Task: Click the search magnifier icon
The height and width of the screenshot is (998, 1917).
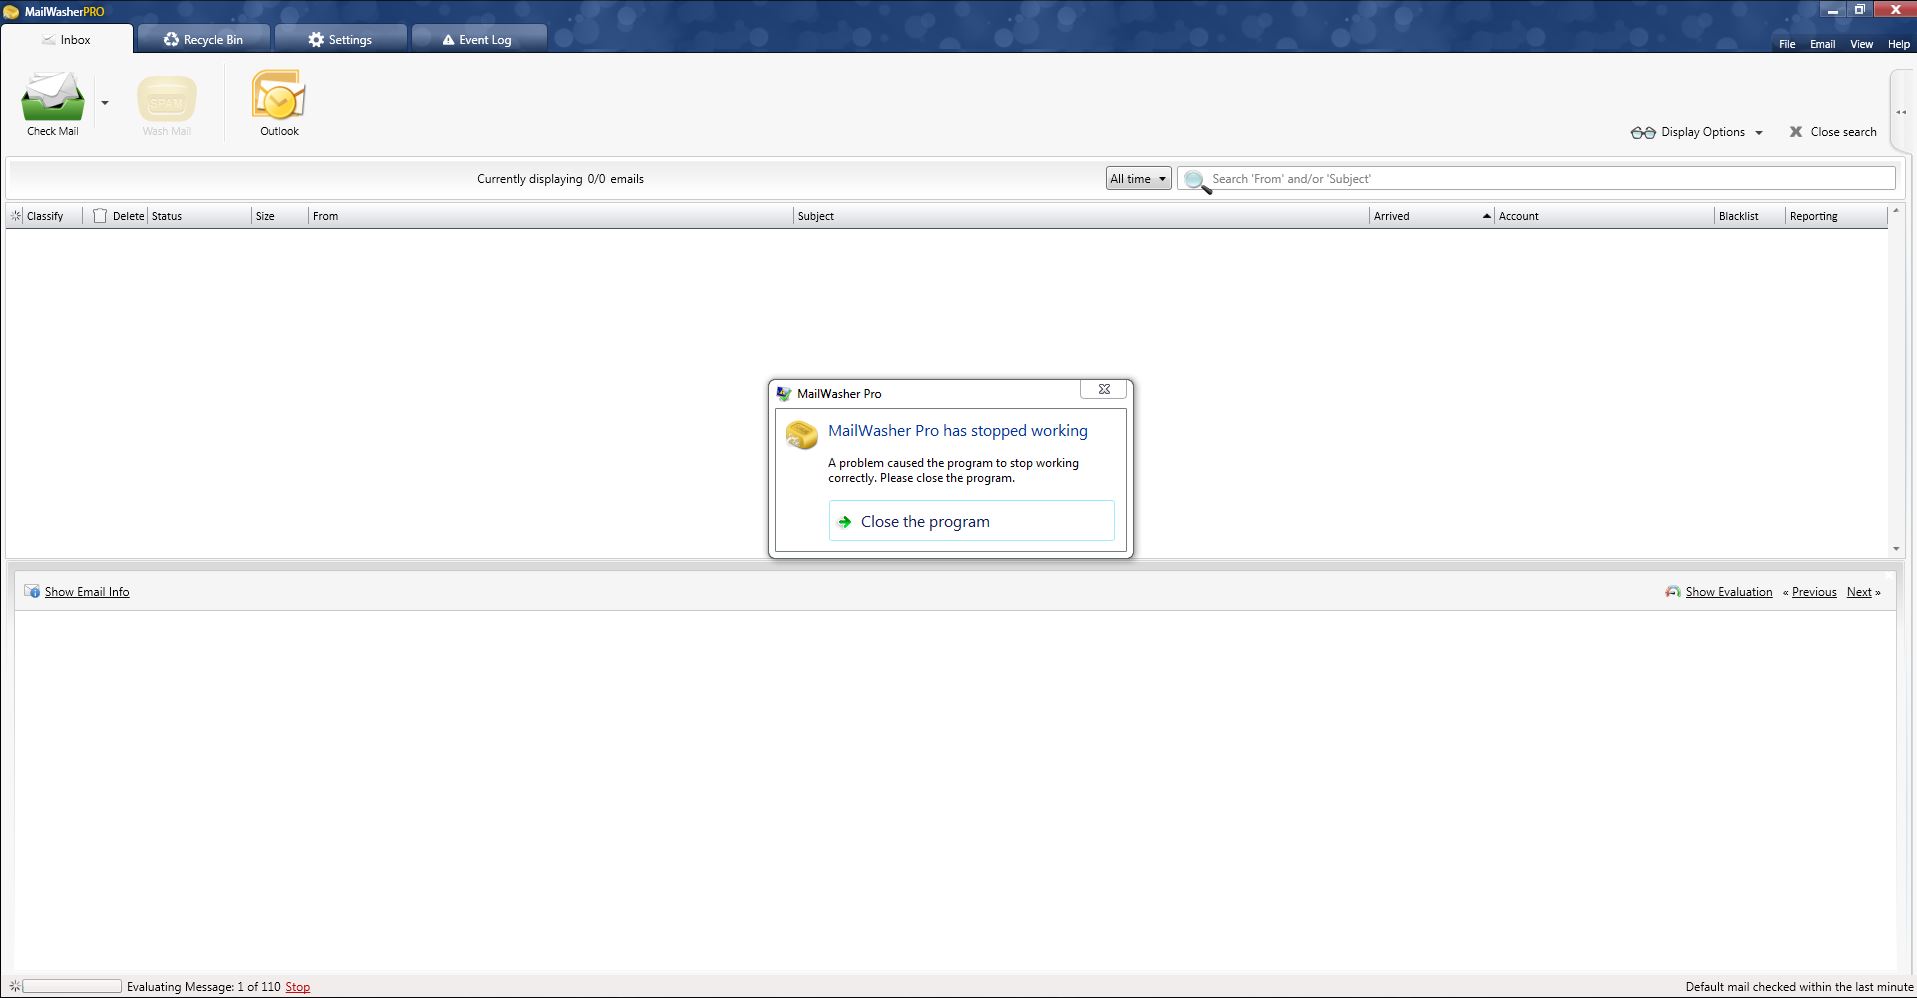Action: click(x=1197, y=181)
